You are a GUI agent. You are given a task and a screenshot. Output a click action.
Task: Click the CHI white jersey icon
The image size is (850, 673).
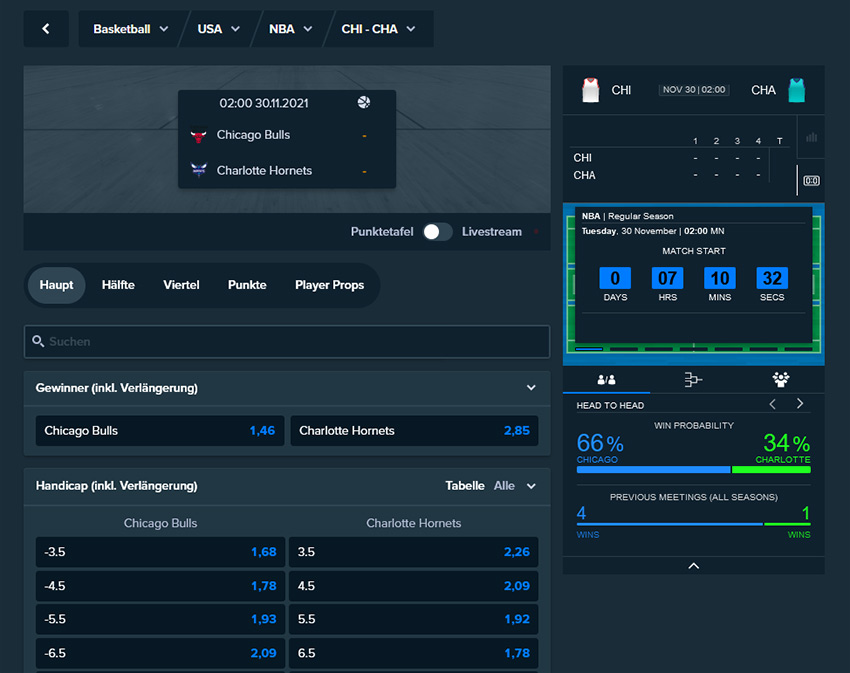590,90
